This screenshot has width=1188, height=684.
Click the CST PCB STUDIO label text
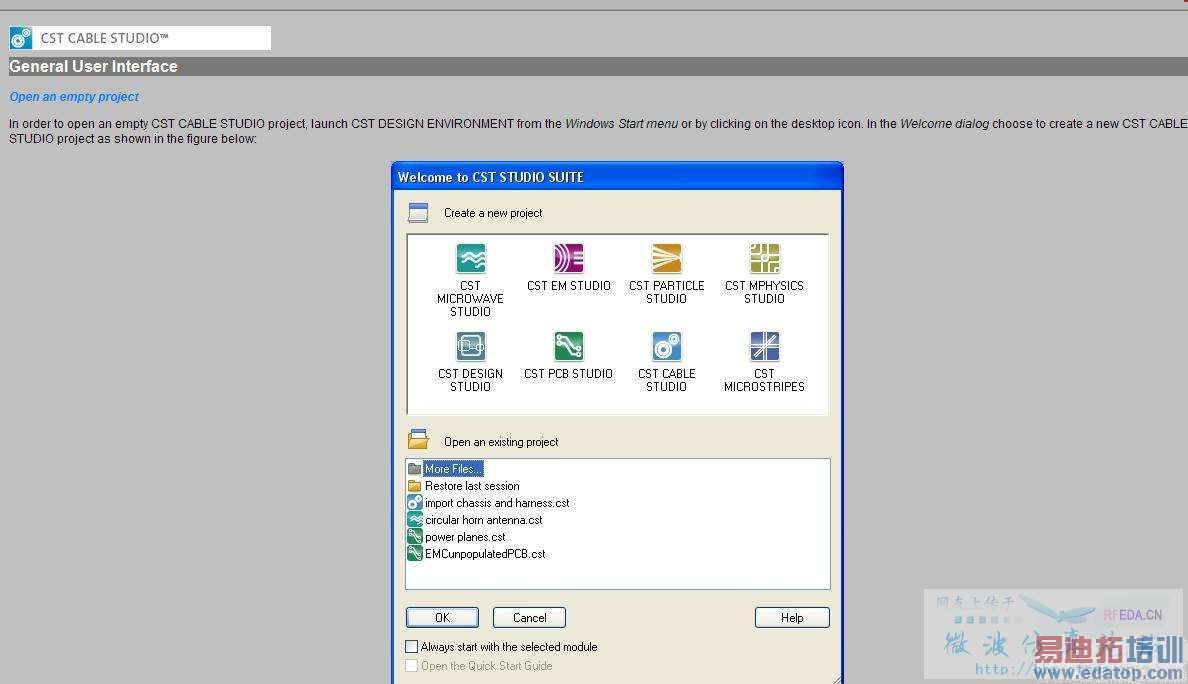(x=568, y=374)
